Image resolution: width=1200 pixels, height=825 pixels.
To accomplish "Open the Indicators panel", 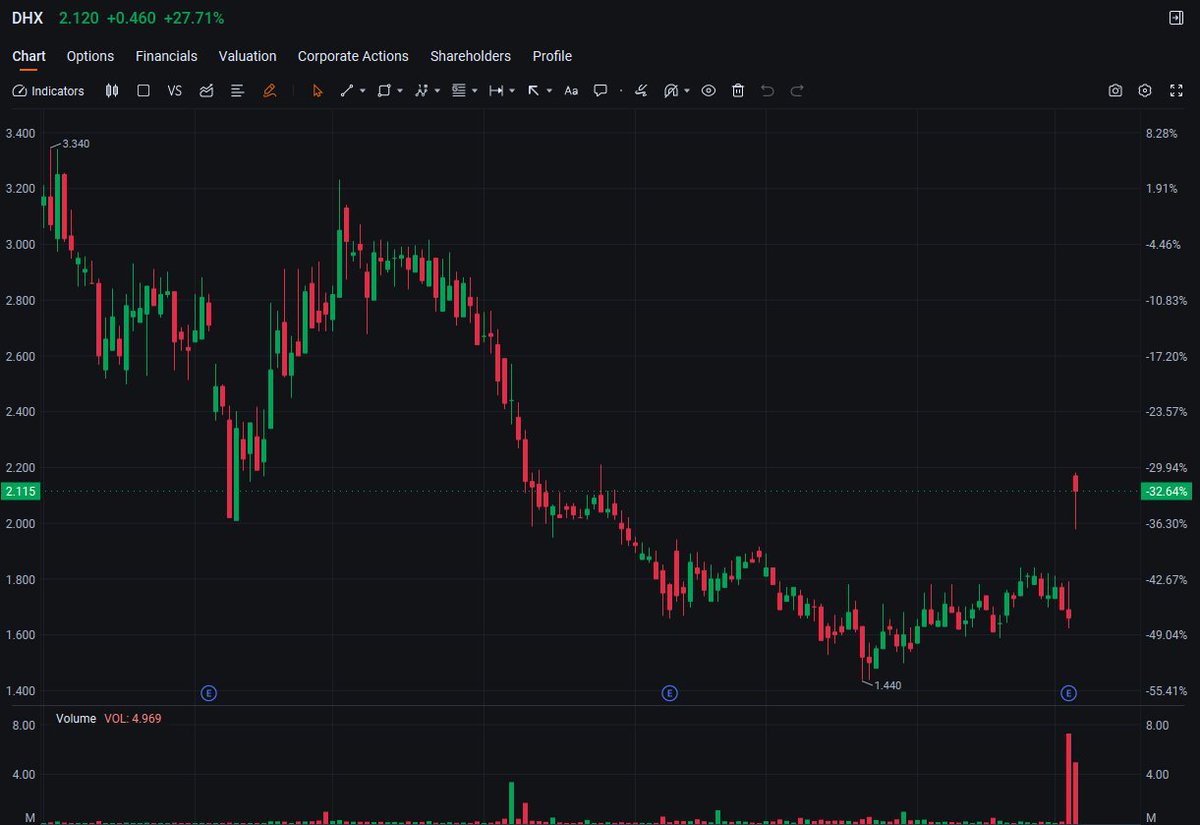I will 47,91.
